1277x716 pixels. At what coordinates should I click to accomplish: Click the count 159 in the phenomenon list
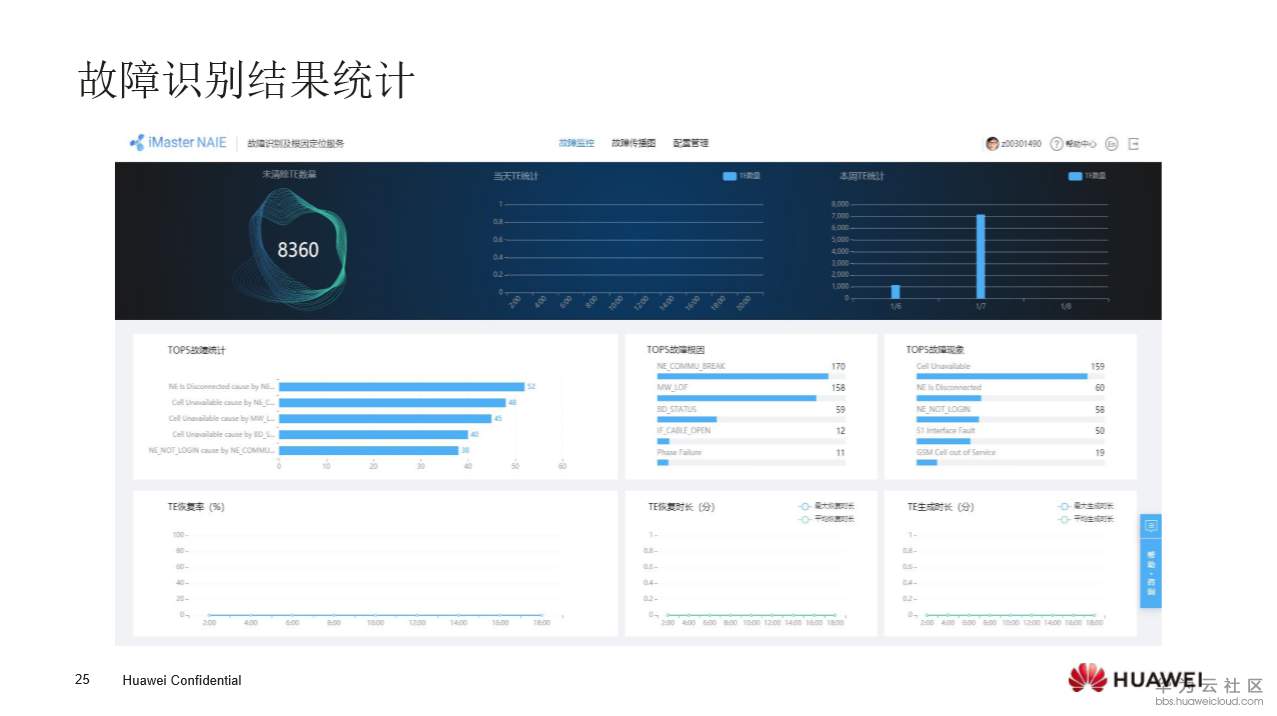pos(1097,367)
